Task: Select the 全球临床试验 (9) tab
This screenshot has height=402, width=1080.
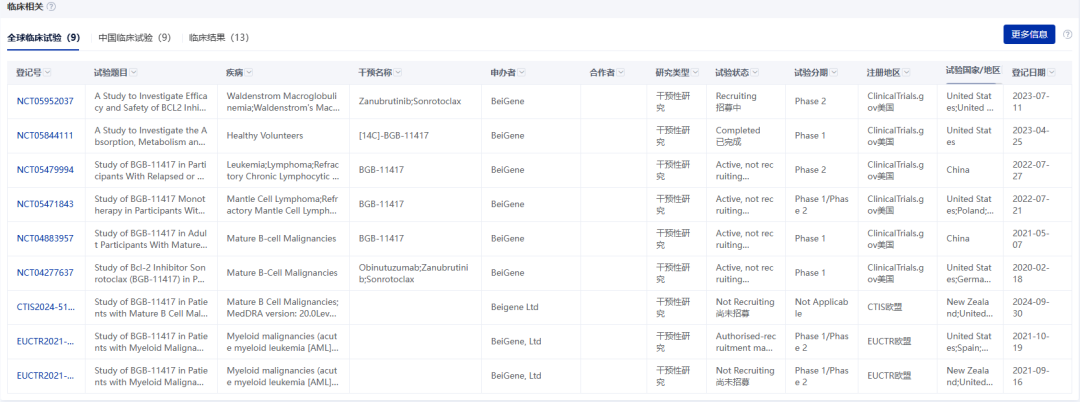Action: point(43,38)
